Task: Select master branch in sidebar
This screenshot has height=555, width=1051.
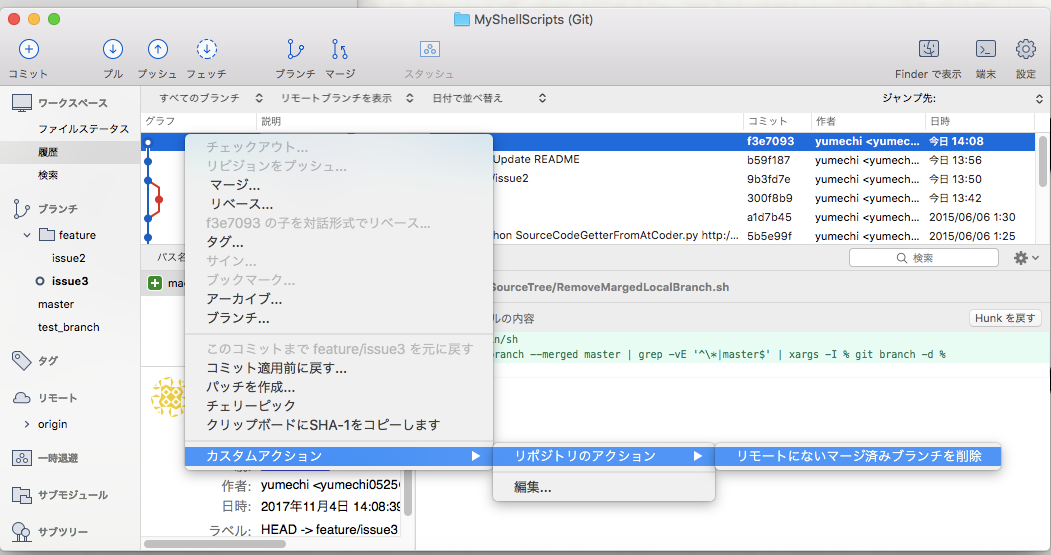Action: click(x=56, y=304)
